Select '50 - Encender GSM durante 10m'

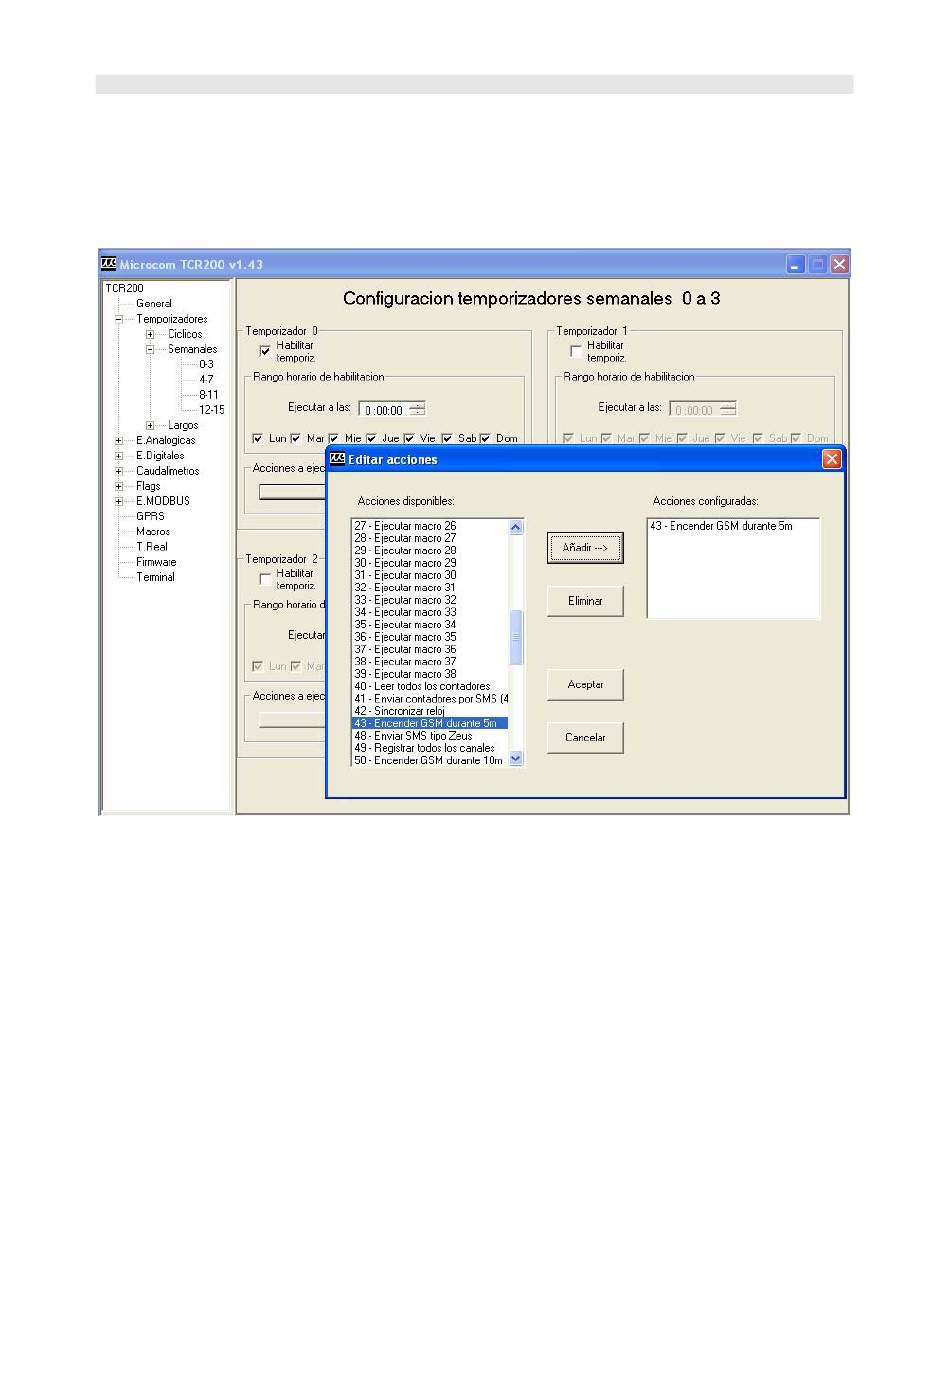click(x=428, y=760)
